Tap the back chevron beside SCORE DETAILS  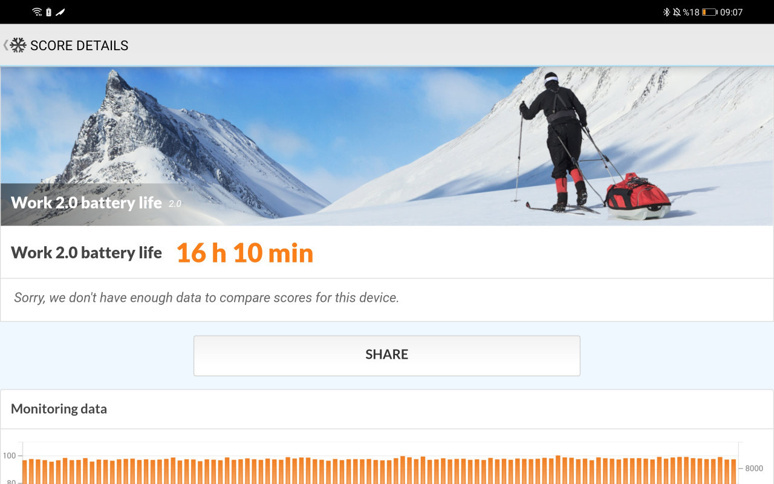point(5,45)
